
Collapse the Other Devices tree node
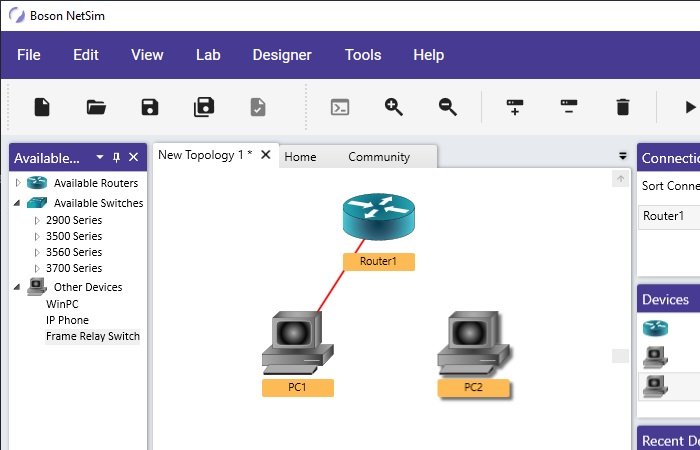[17, 287]
